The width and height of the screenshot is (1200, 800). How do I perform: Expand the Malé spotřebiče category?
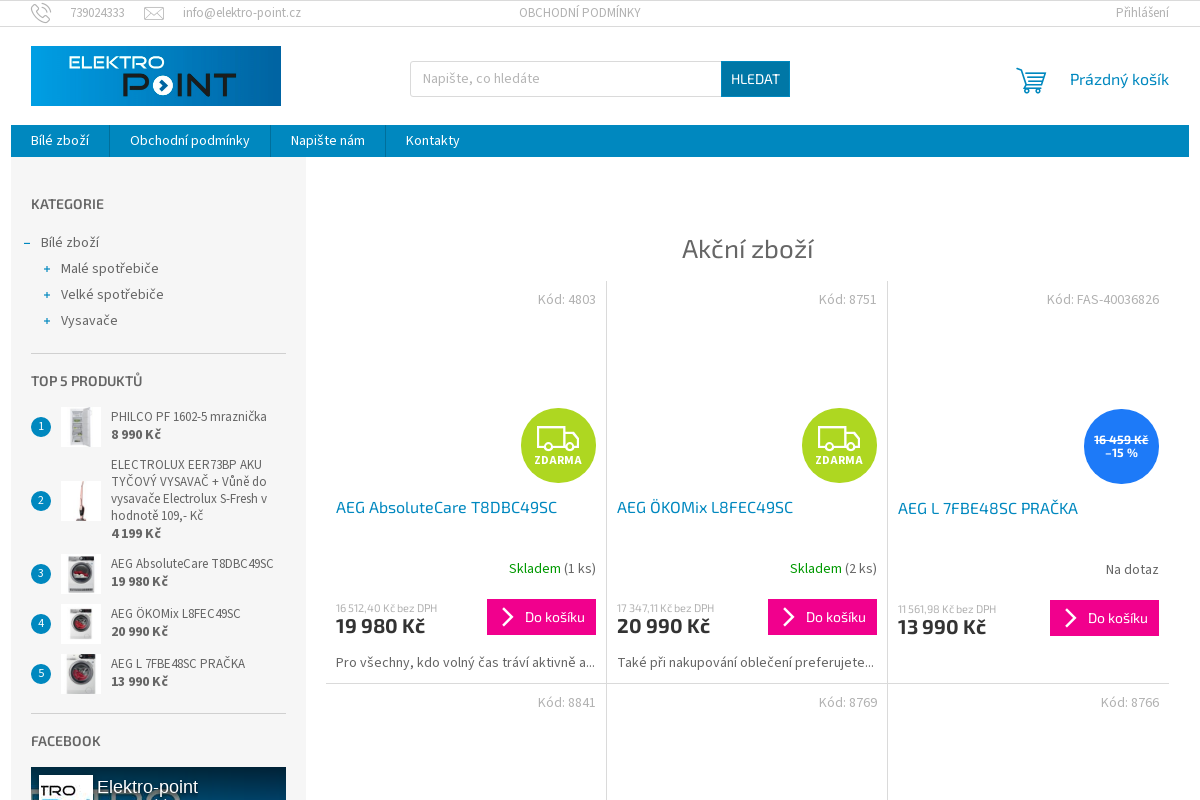pyautogui.click(x=47, y=269)
